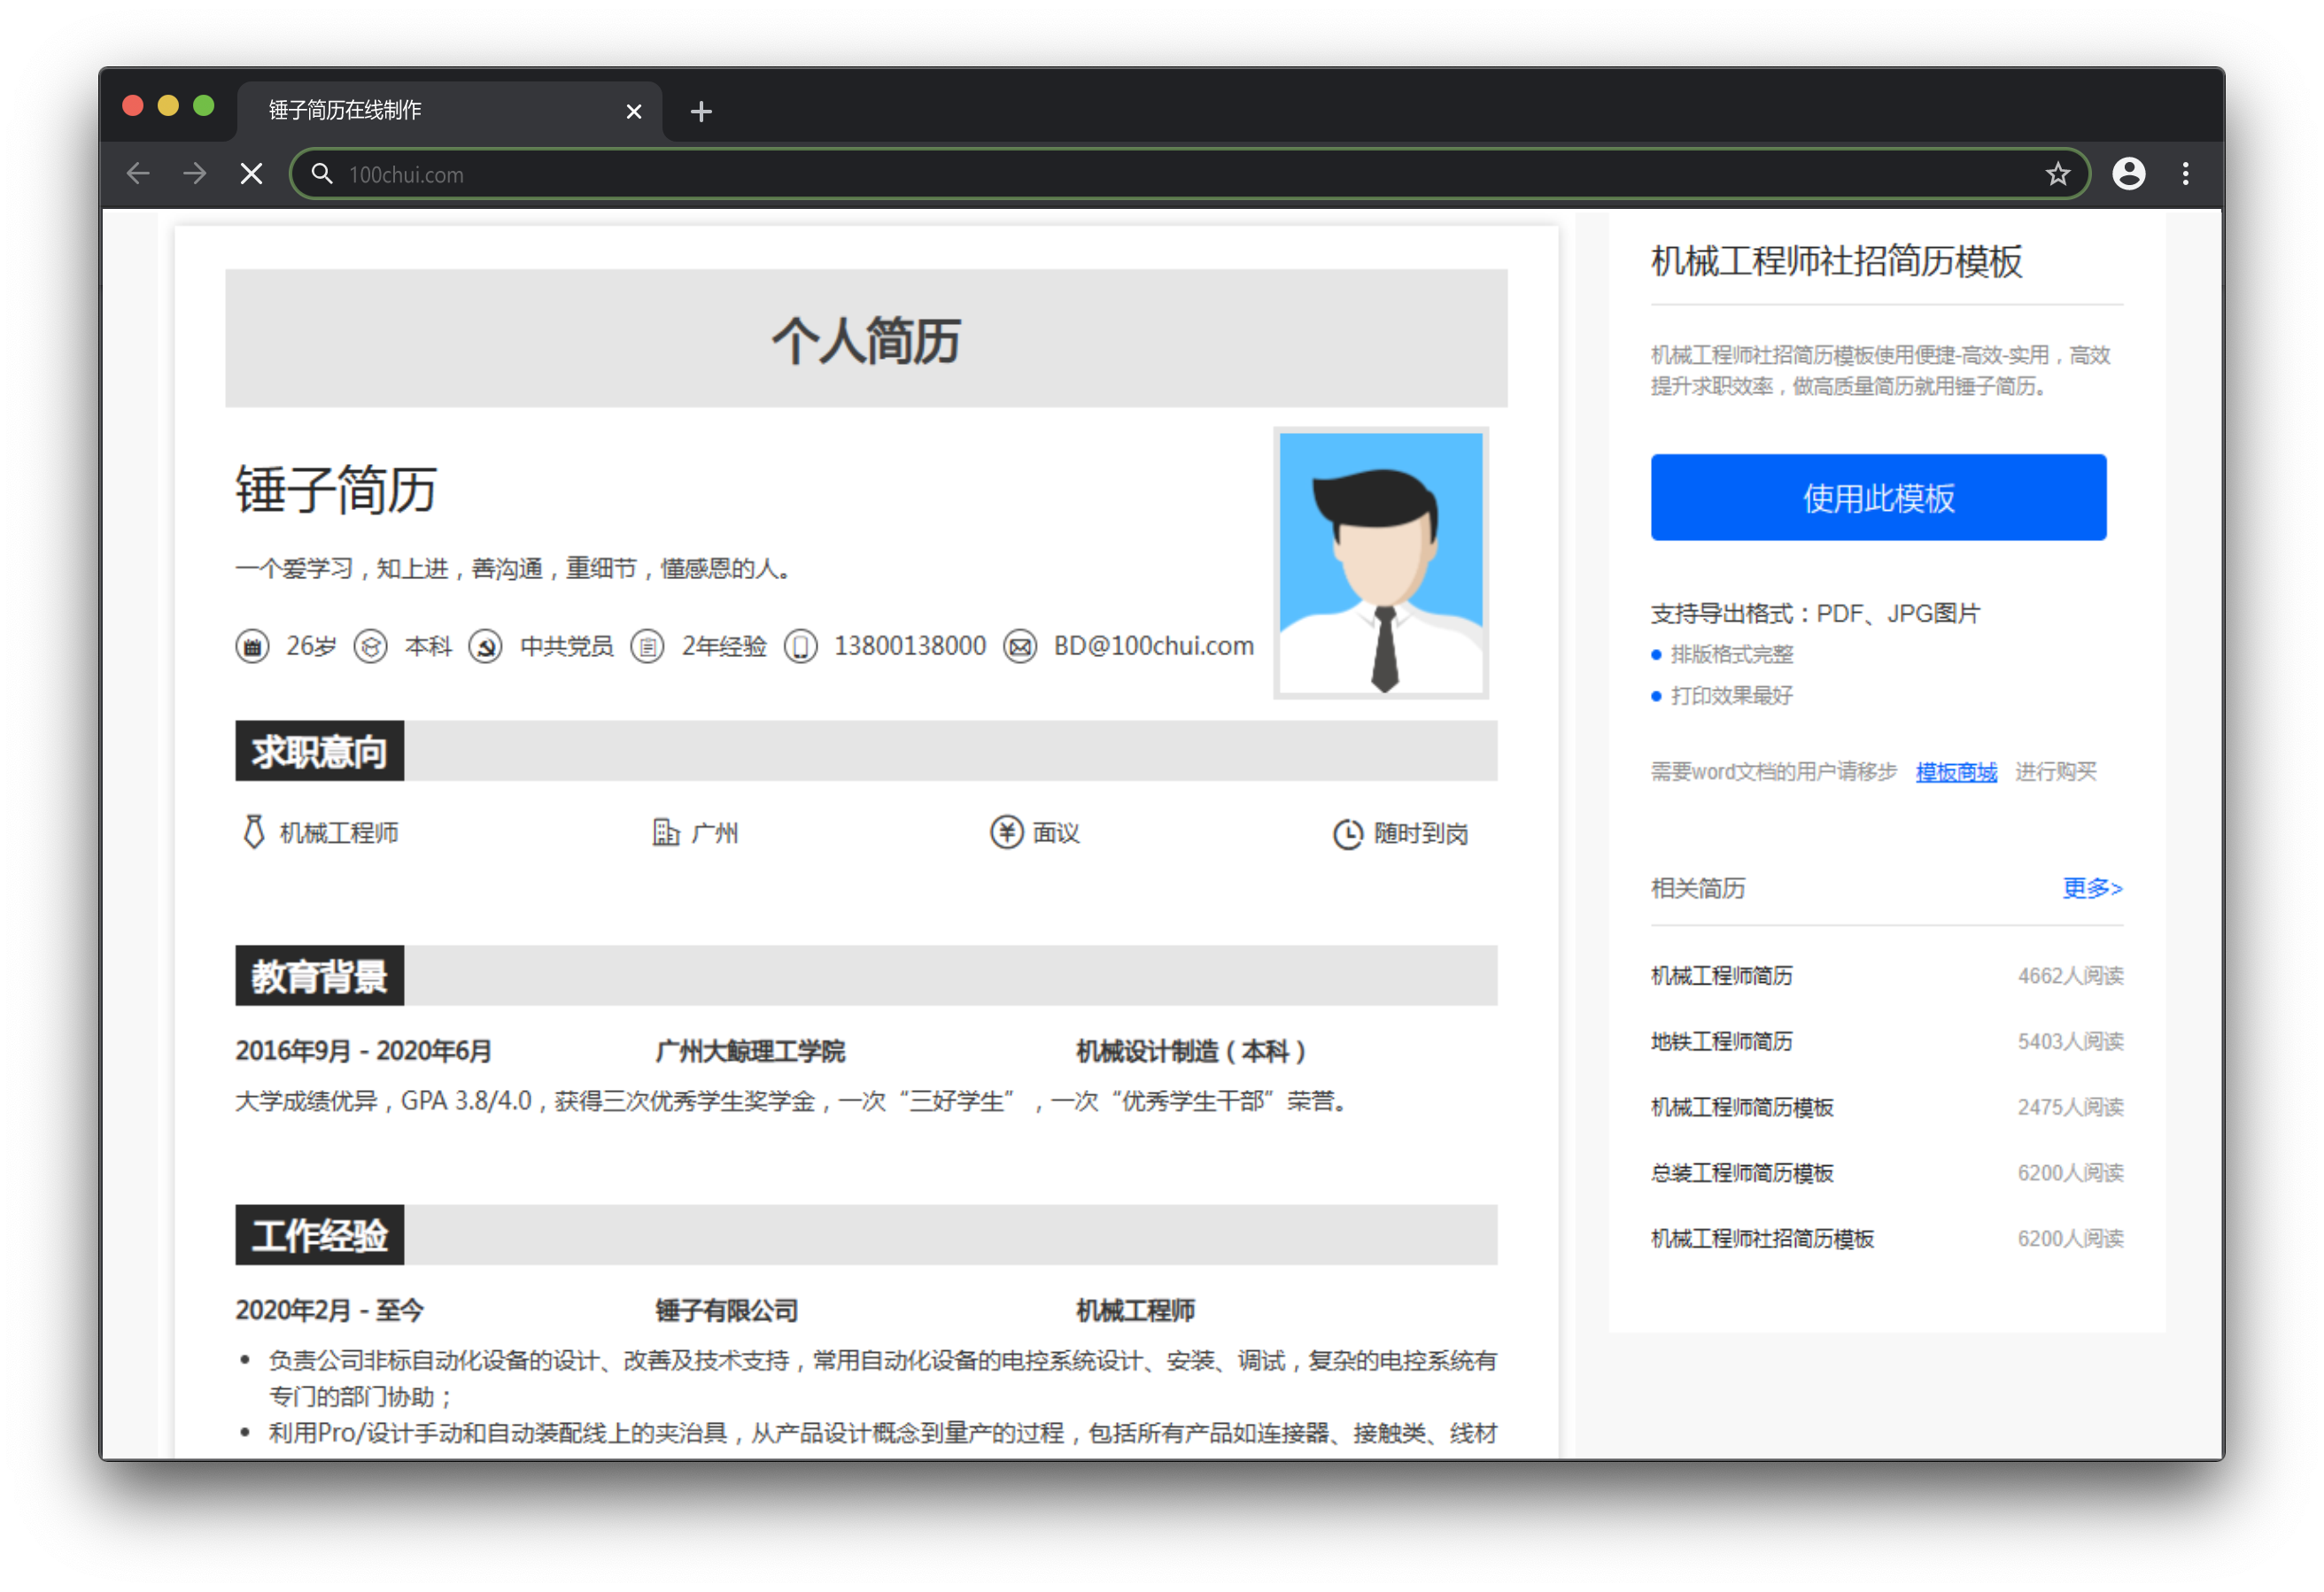Click the 使用此模板 button
Image resolution: width=2324 pixels, height=1592 pixels.
pyautogui.click(x=1878, y=497)
